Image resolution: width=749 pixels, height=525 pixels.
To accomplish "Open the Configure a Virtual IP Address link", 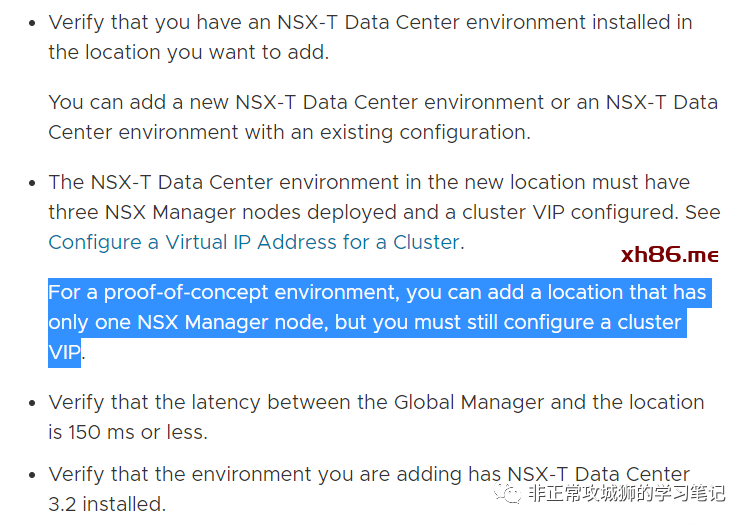I will (x=254, y=242).
